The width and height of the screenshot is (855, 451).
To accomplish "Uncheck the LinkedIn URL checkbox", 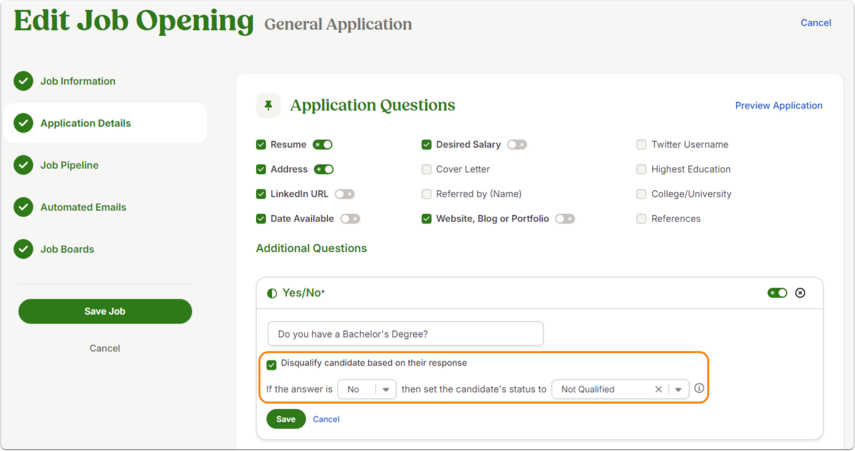I will coord(261,194).
